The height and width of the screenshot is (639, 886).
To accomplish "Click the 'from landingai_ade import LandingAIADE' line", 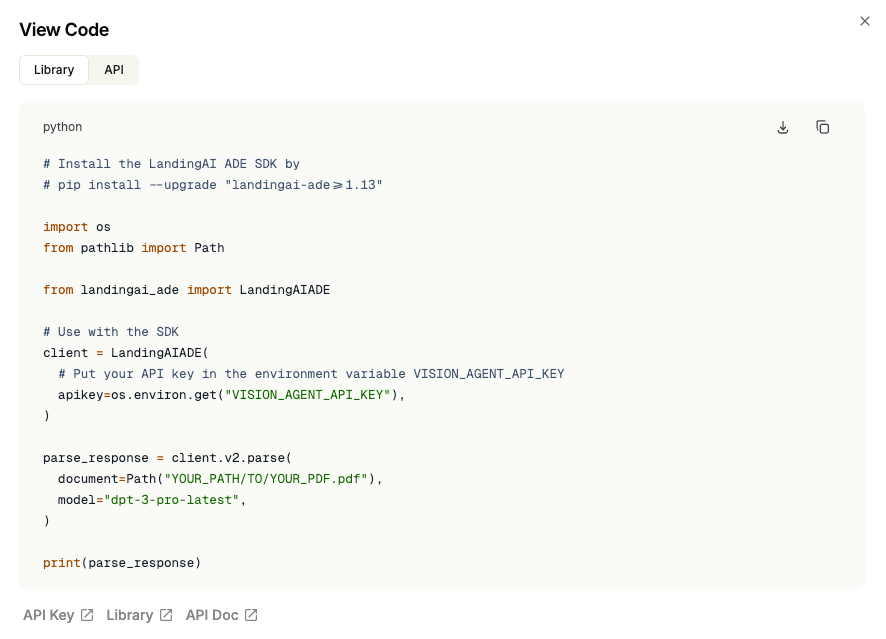I will (186, 290).
